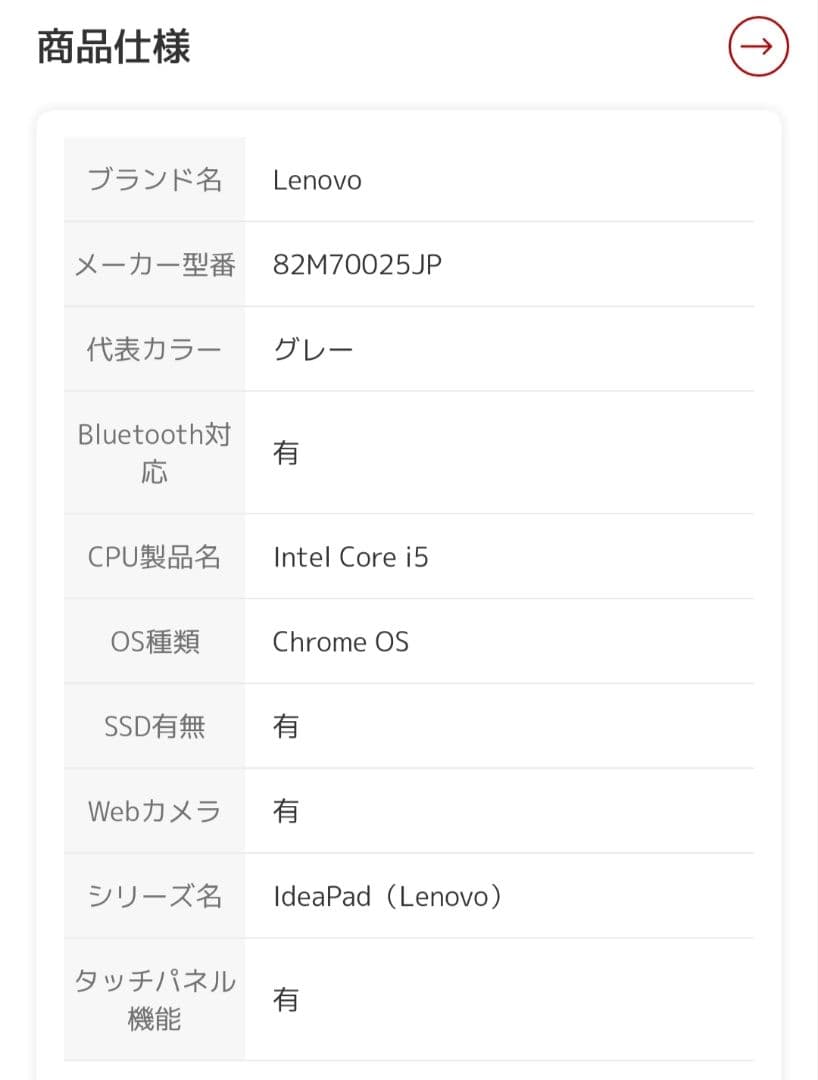Click the 商品仕様 section heading
This screenshot has width=818, height=1080.
pos(111,46)
